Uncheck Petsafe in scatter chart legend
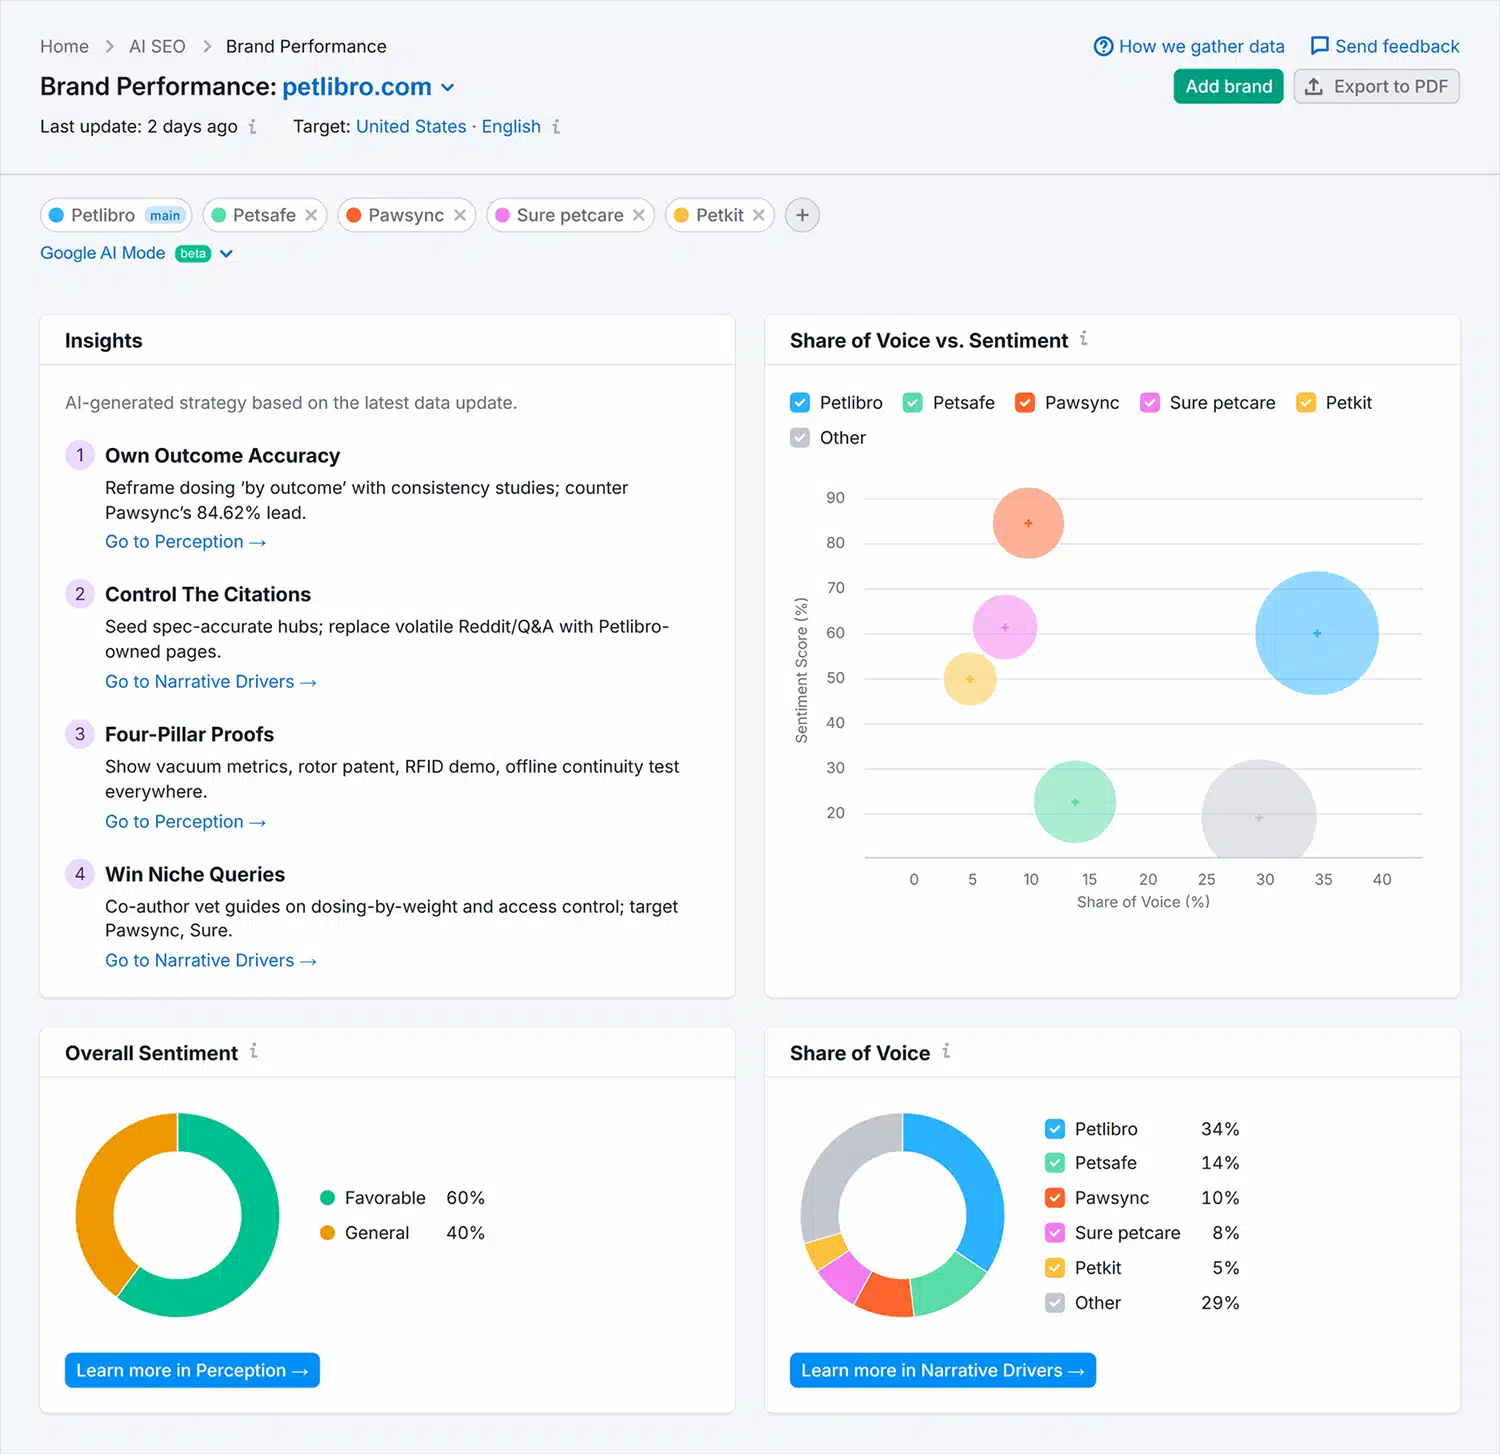 tap(912, 403)
